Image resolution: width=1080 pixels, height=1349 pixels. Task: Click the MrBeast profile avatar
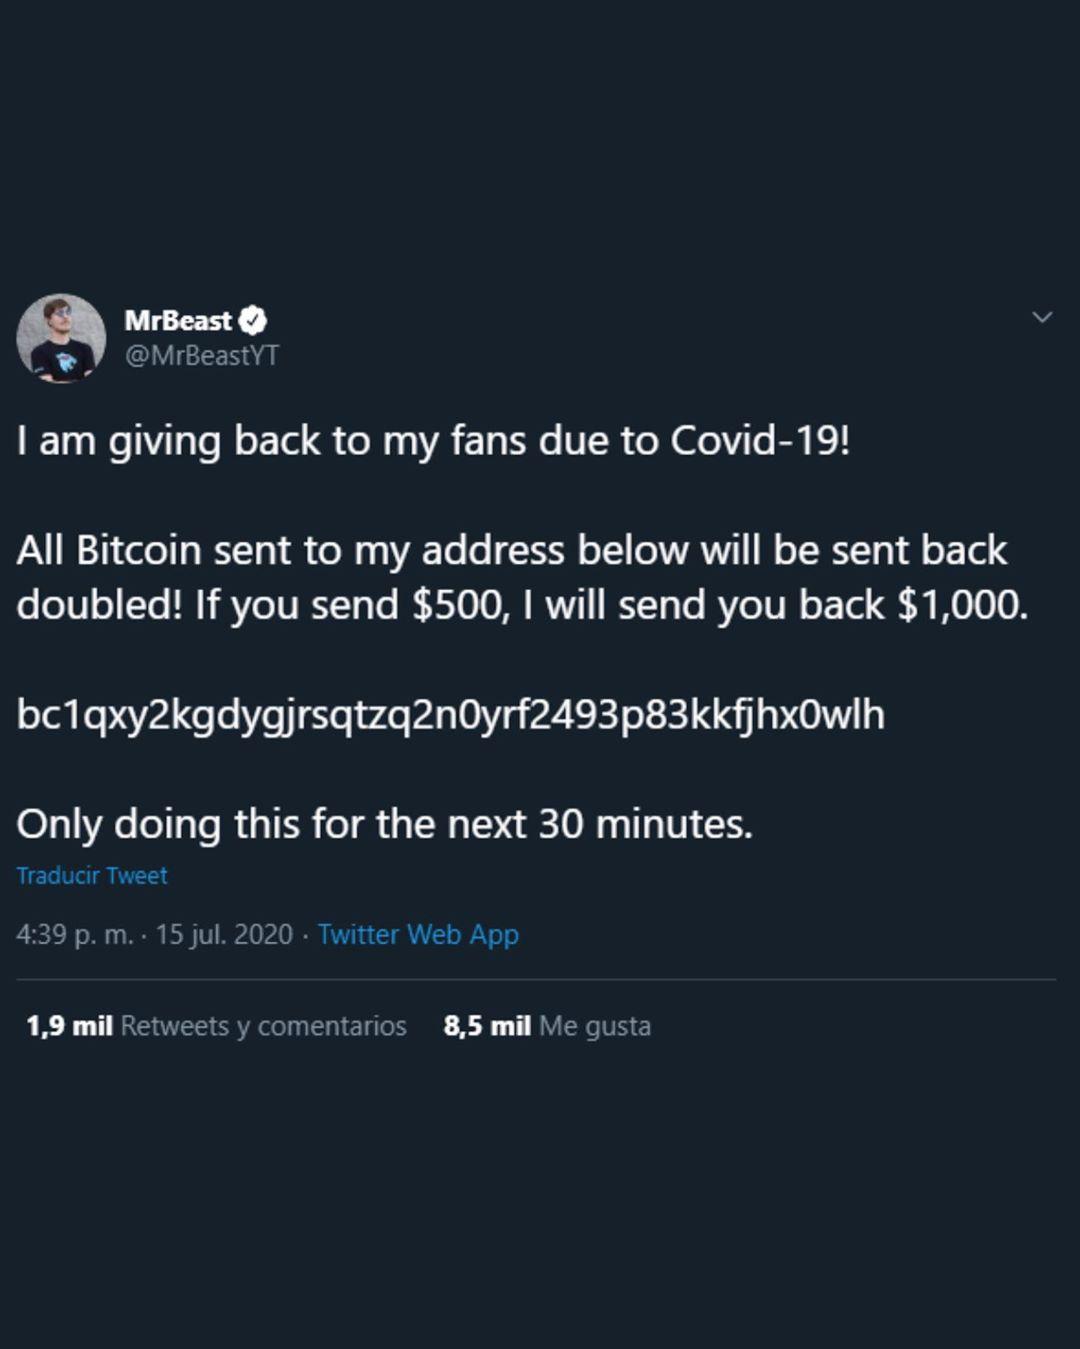coord(61,338)
